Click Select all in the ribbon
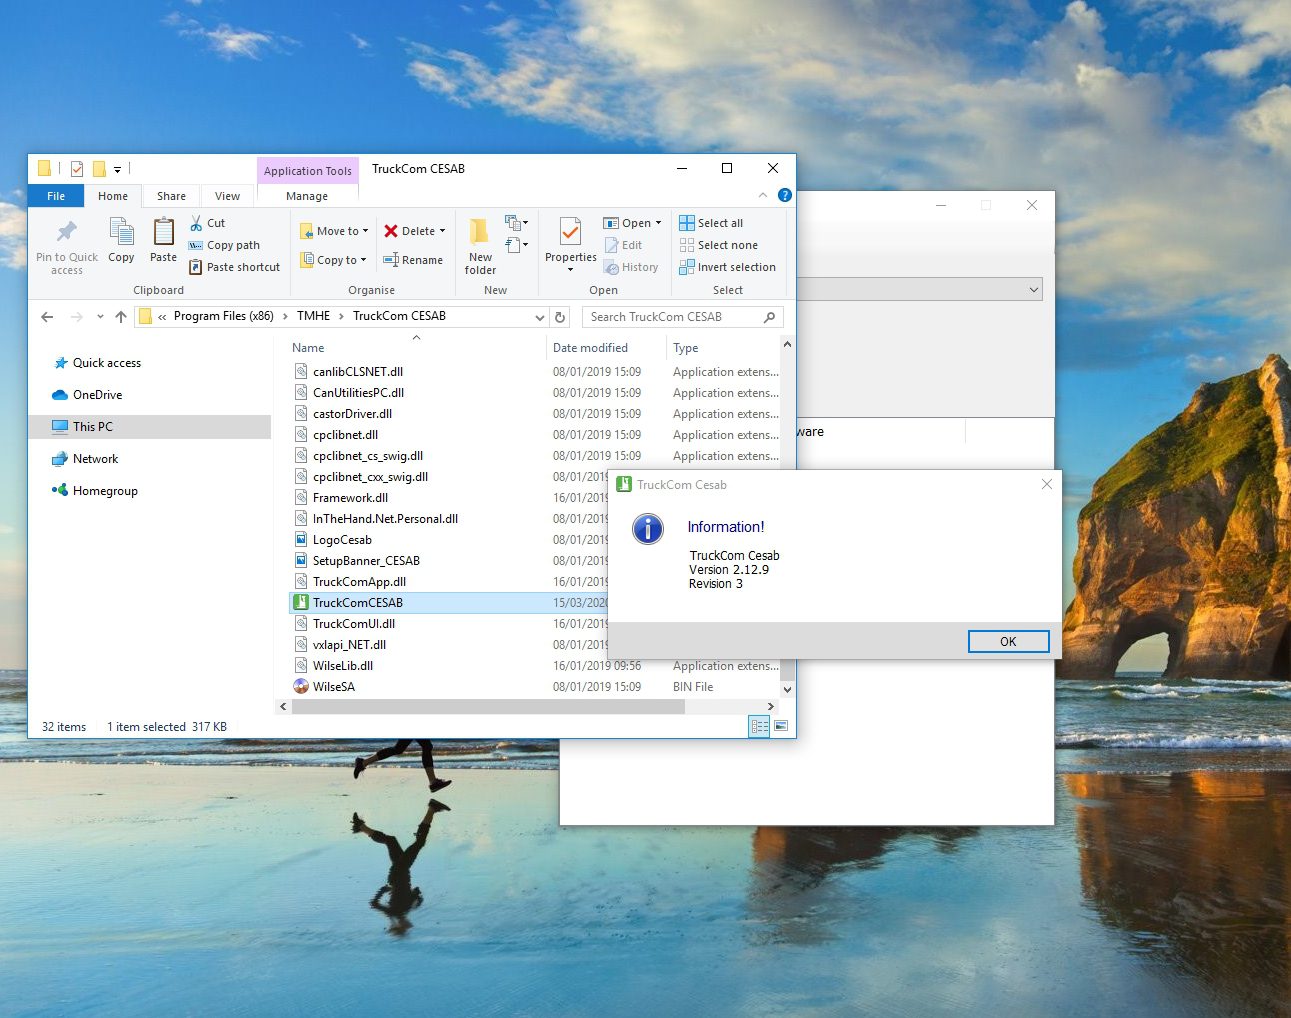The image size is (1291, 1018). tap(711, 223)
